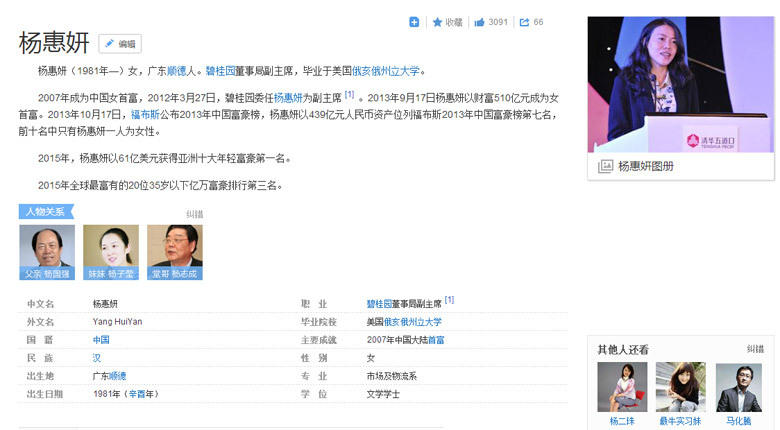Click 汉 link in the 民族 row

click(x=97, y=358)
